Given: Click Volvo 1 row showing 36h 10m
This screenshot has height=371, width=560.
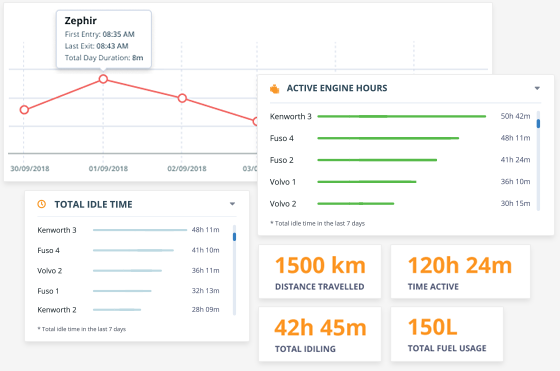Looking at the screenshot, I should [400, 182].
